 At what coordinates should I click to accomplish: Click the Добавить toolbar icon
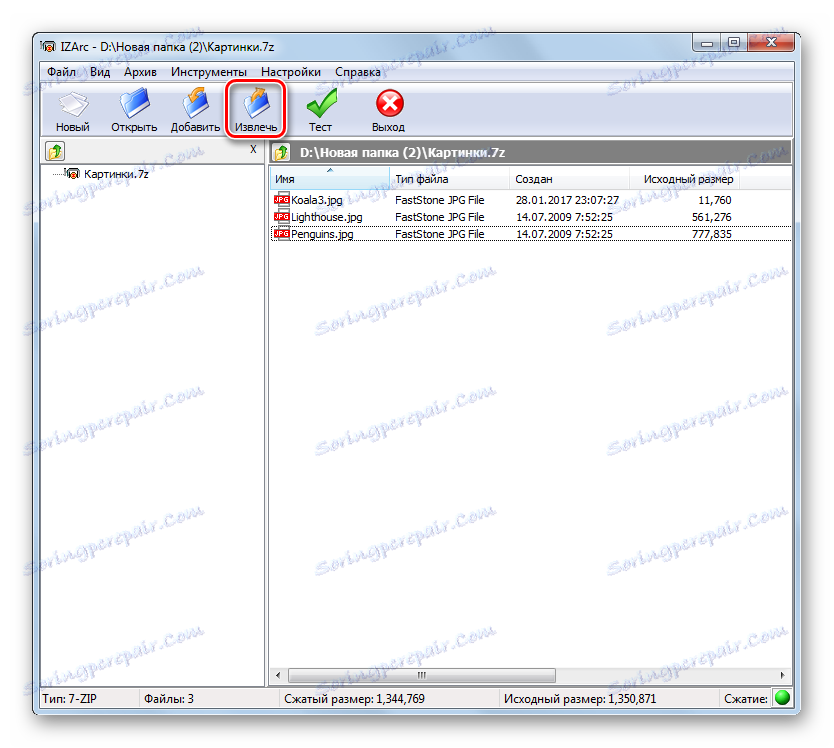point(195,103)
